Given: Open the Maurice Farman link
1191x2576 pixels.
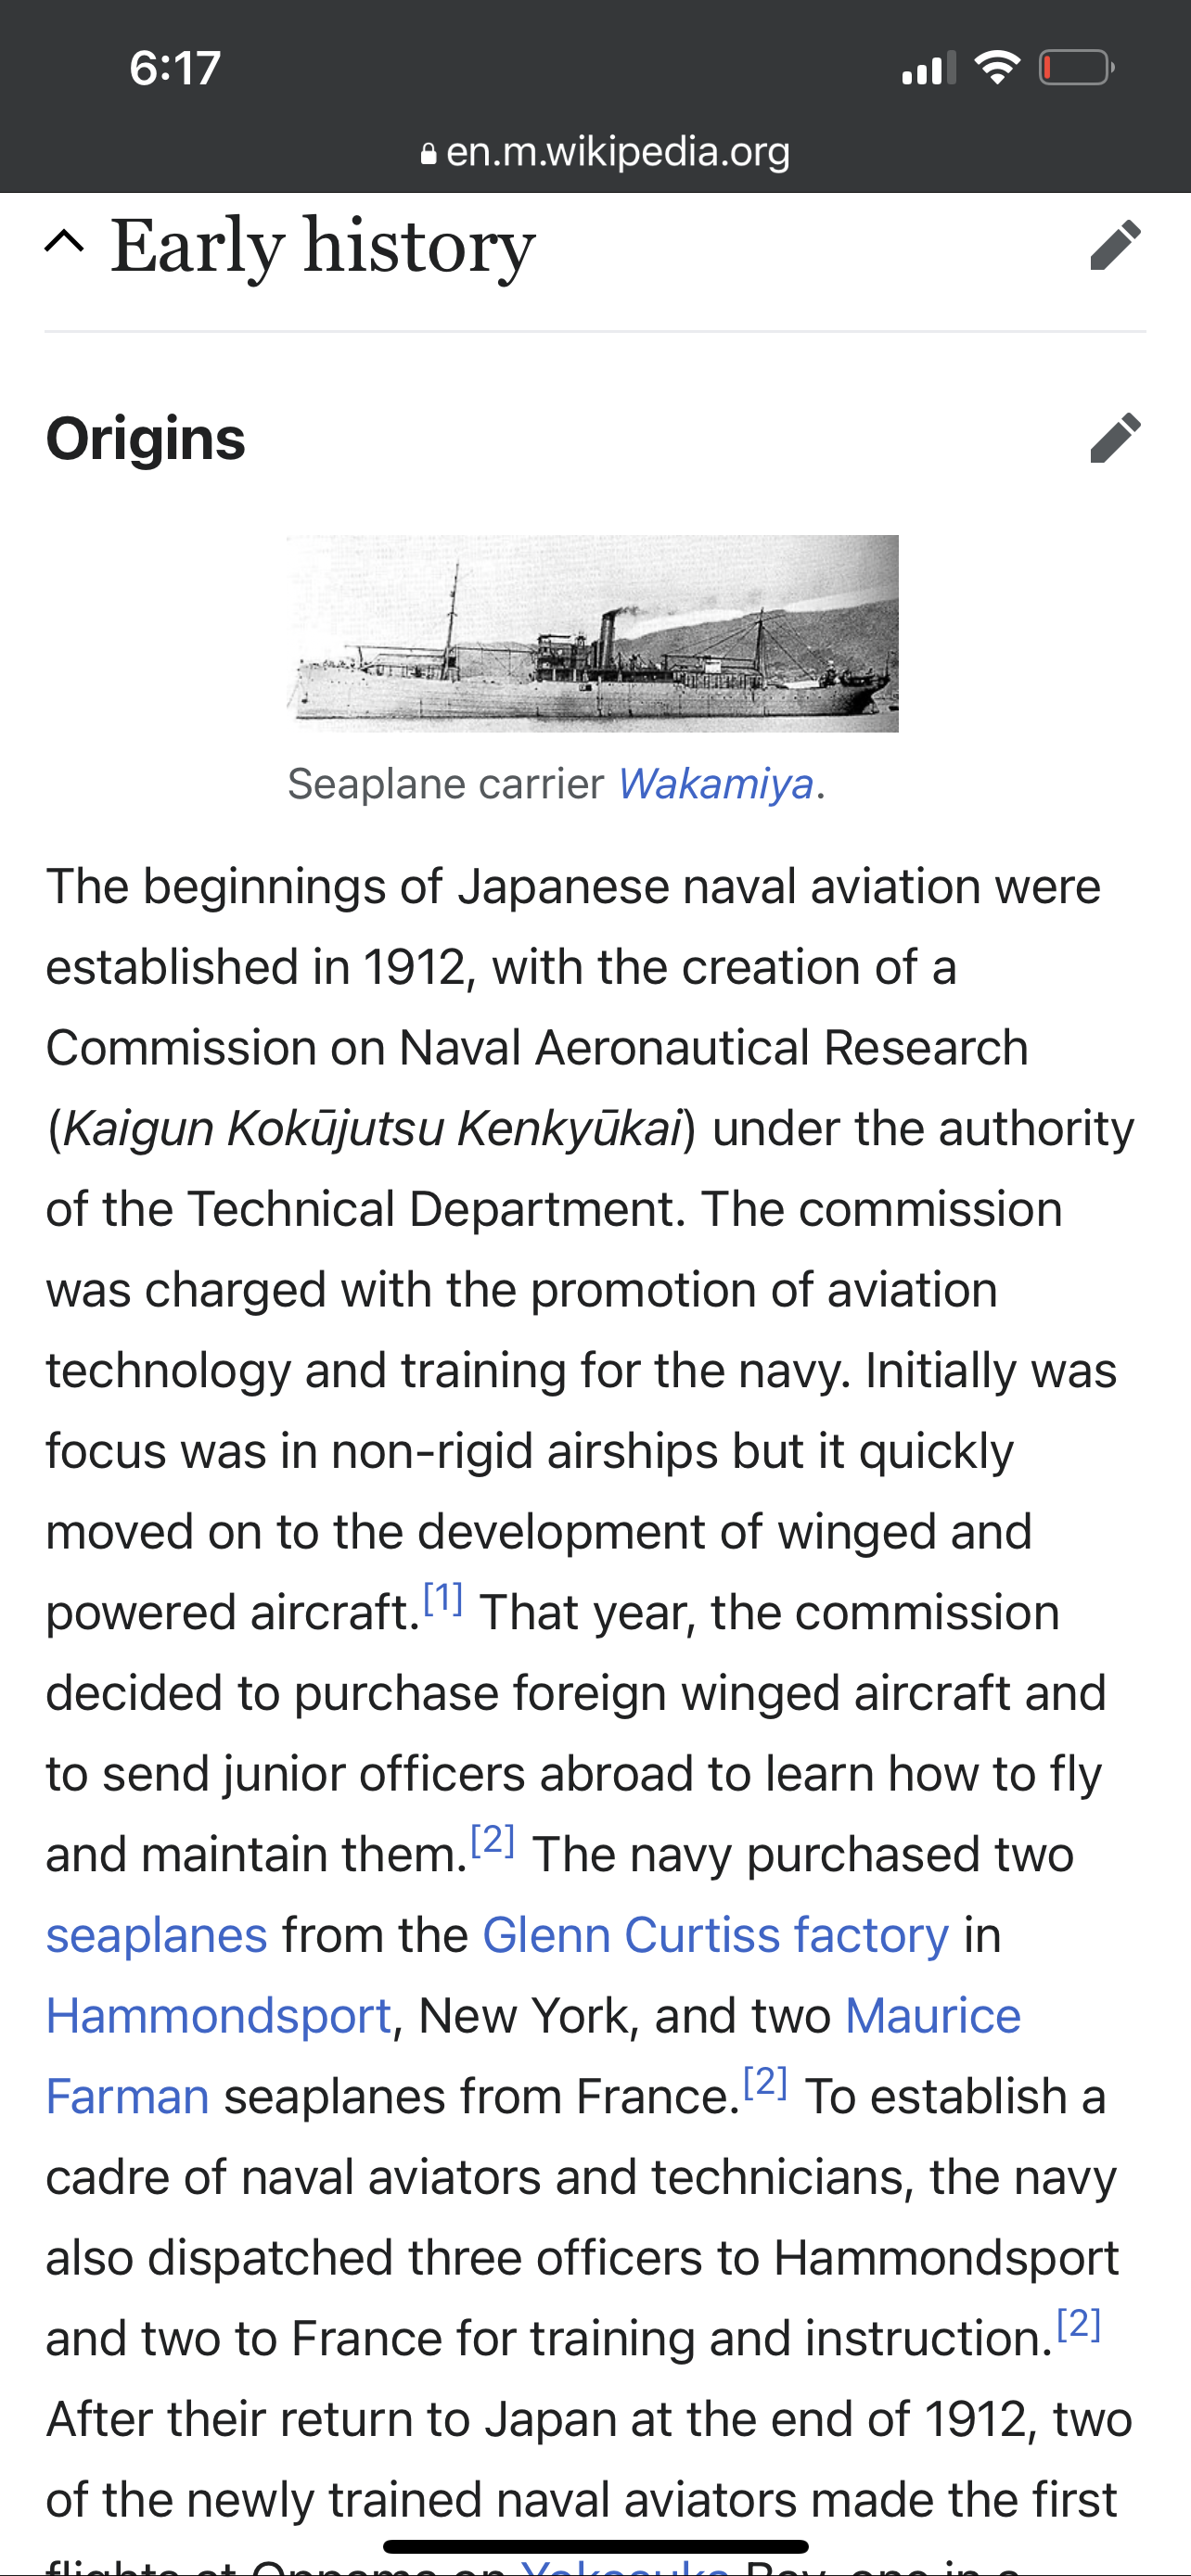Looking at the screenshot, I should tap(932, 2016).
